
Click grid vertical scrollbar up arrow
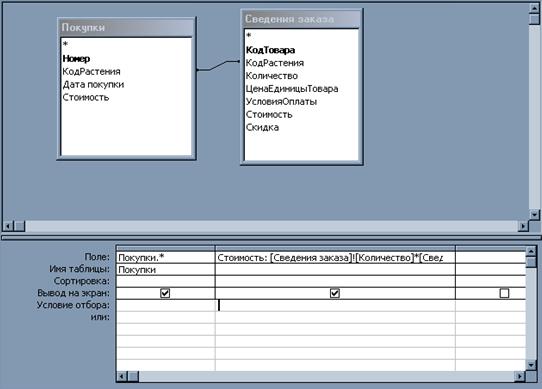click(531, 251)
